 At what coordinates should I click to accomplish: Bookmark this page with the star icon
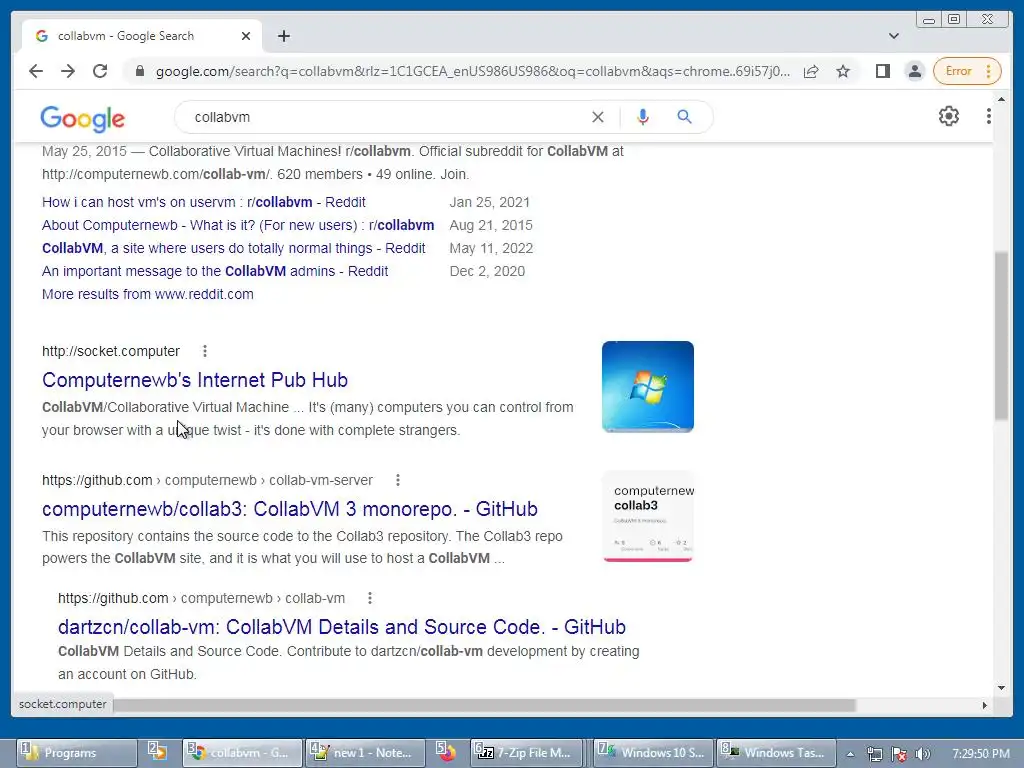click(x=843, y=71)
